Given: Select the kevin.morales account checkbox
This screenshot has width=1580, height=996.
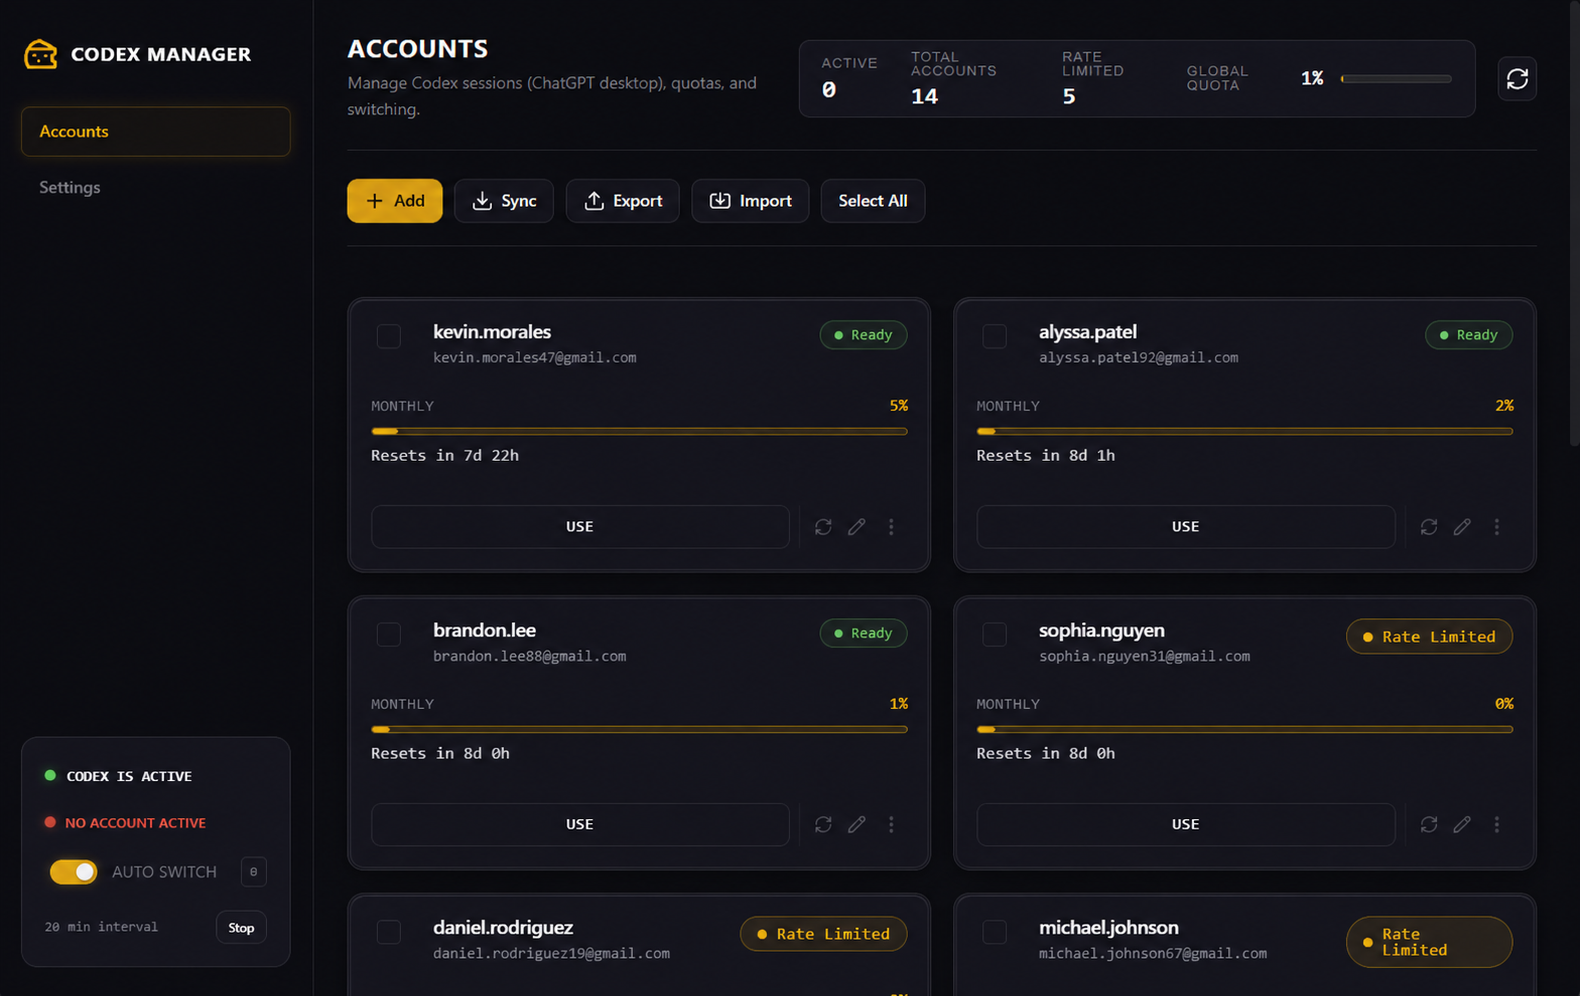Looking at the screenshot, I should [389, 336].
